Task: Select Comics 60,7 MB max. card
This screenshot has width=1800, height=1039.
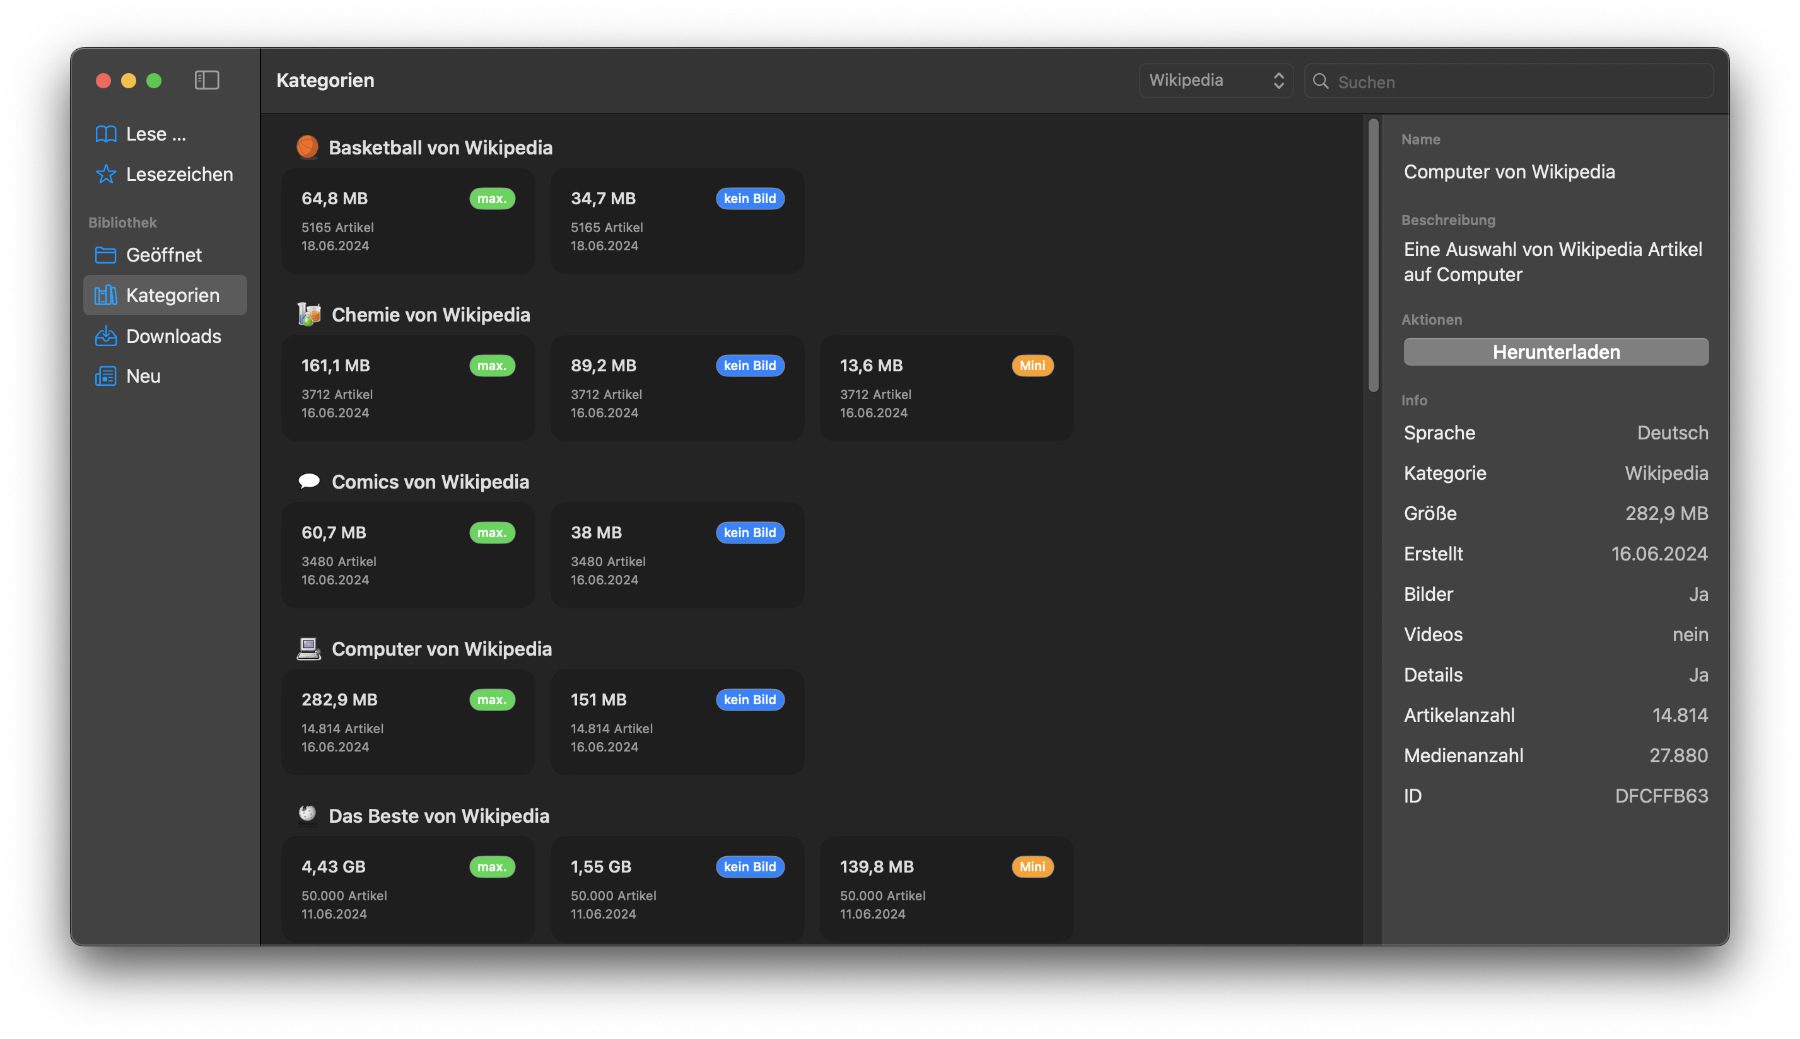Action: click(x=408, y=555)
